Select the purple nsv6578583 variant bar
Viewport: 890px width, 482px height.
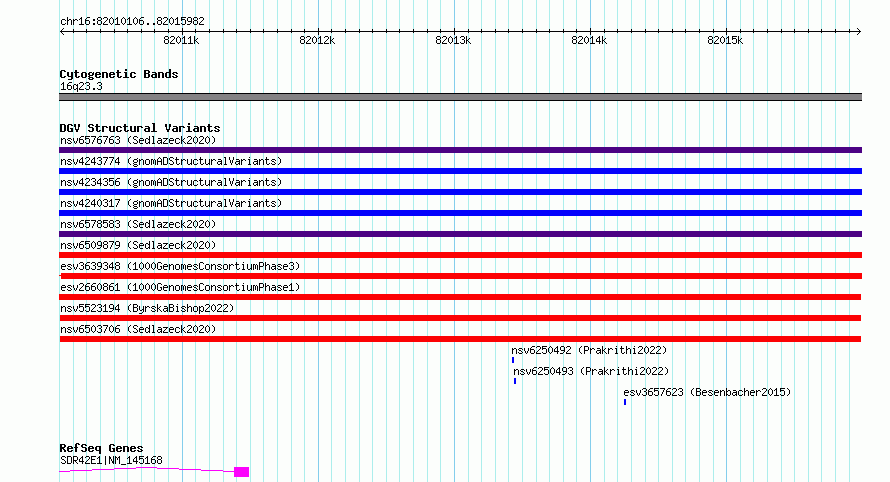click(460, 234)
